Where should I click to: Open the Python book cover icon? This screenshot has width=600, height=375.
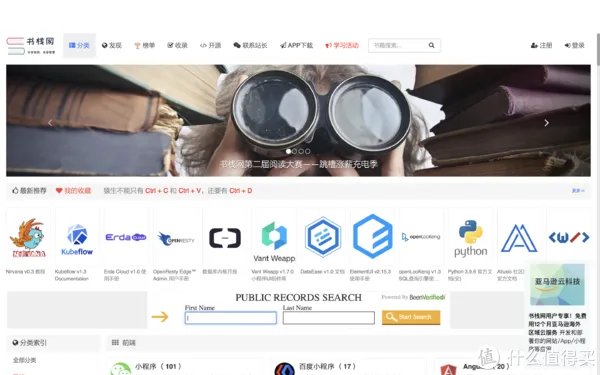coord(471,238)
